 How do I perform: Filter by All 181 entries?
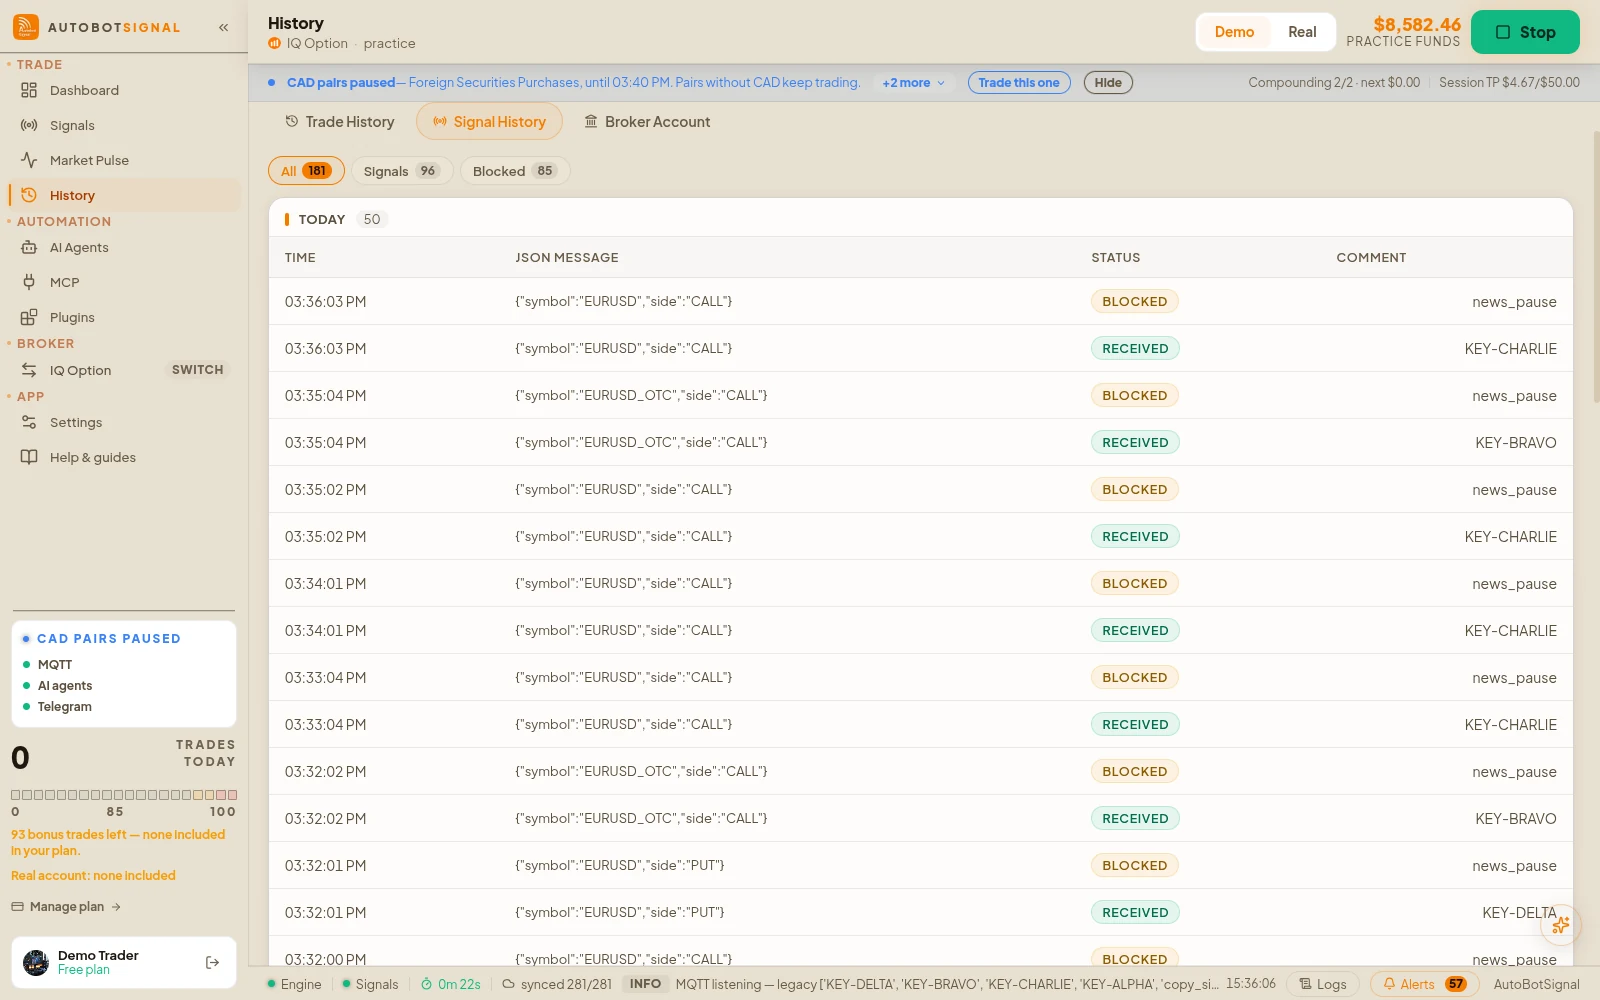coord(306,171)
